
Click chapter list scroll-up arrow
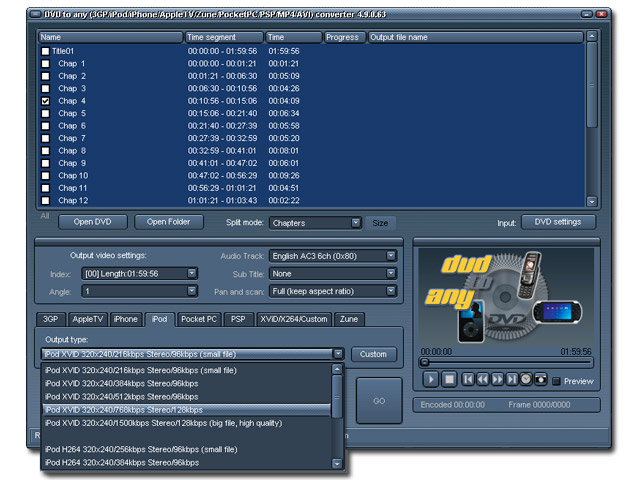pyautogui.click(x=592, y=36)
